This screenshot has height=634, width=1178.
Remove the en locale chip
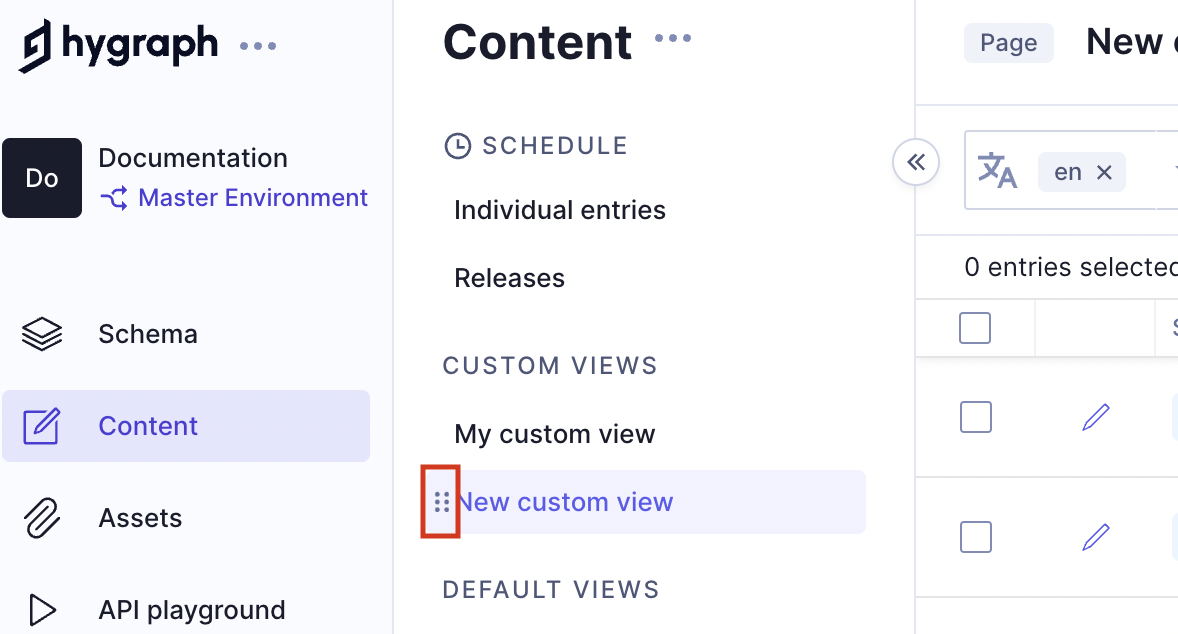[1104, 172]
